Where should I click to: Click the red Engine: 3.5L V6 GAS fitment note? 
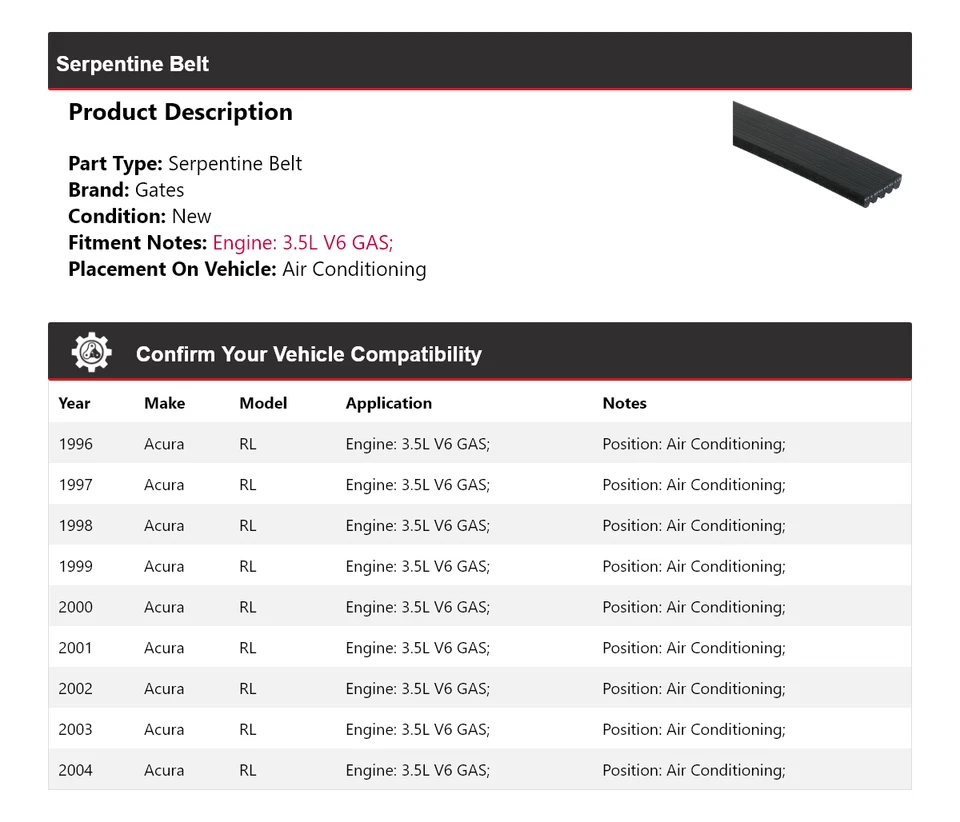click(303, 242)
